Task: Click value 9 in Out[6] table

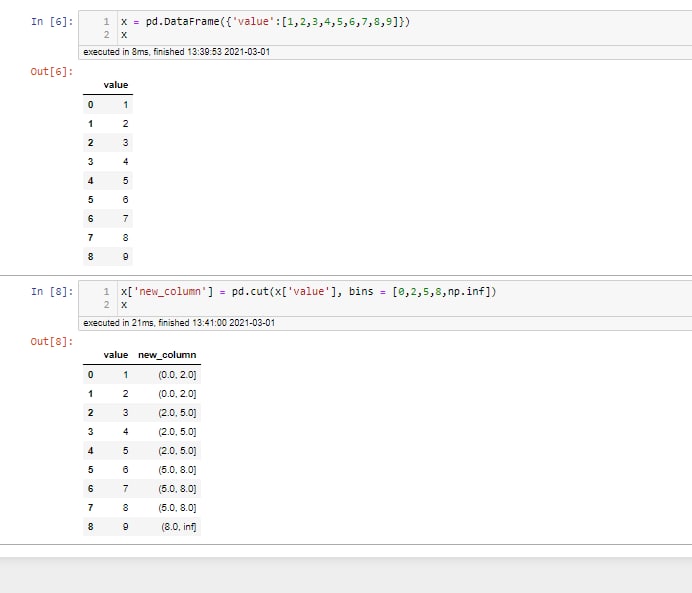Action: [x=125, y=256]
